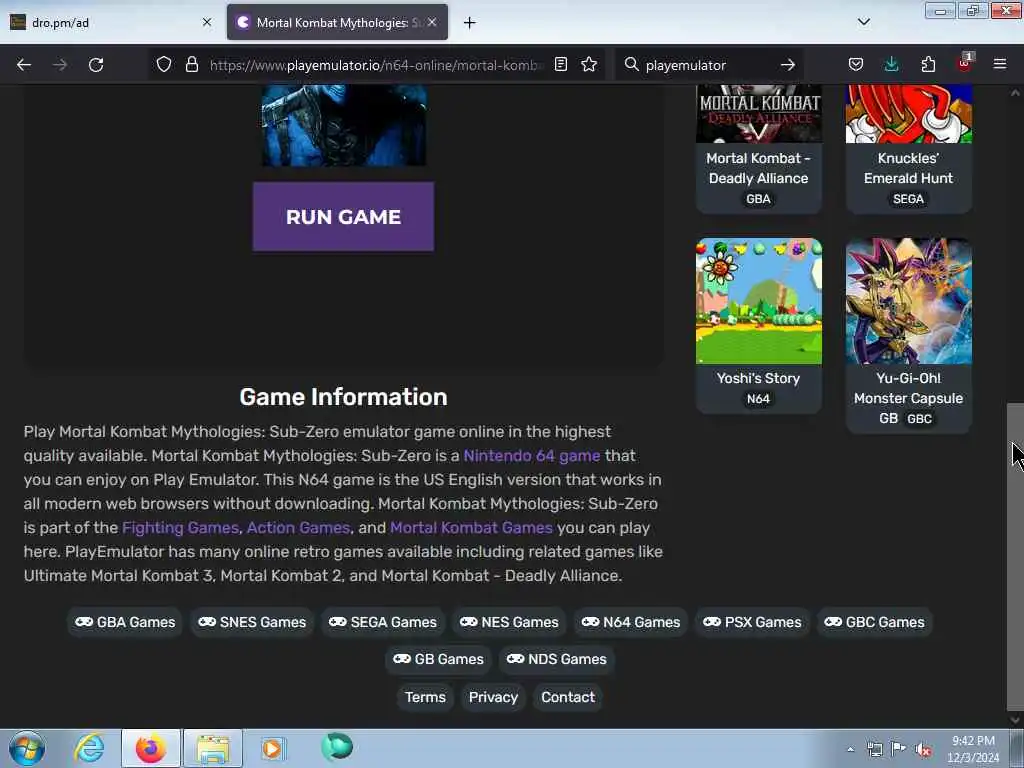This screenshot has width=1024, height=768.
Task: Launch Internet Explorer from taskbar
Action: (89, 748)
